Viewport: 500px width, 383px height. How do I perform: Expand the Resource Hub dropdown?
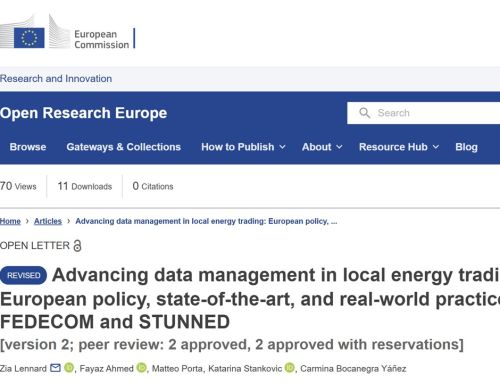[399, 147]
